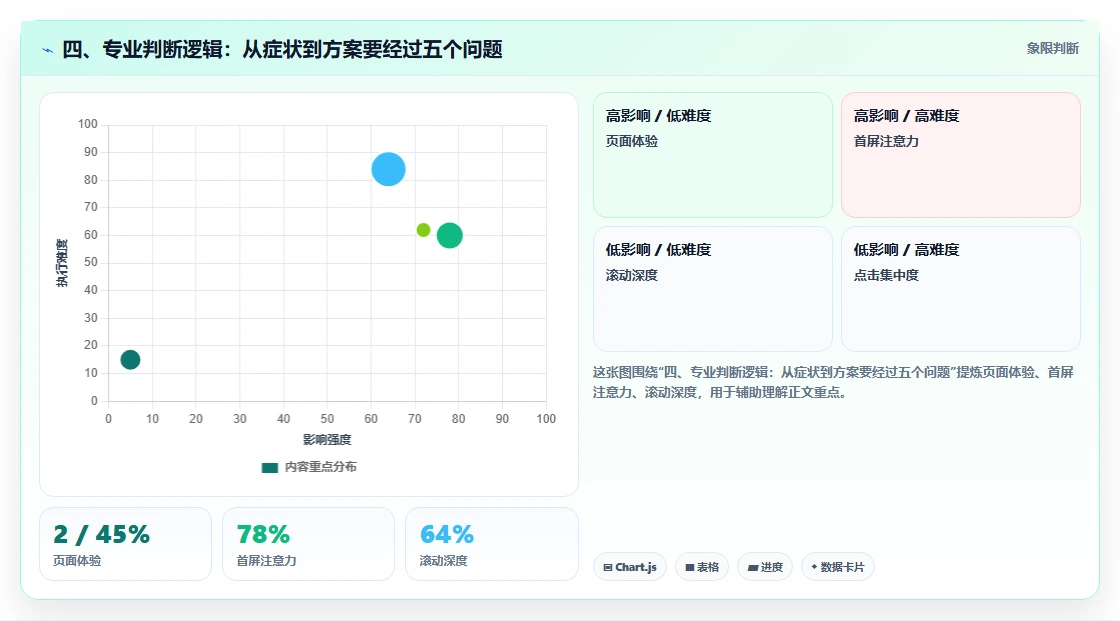Click the square icon in the 表格 chip

point(690,567)
